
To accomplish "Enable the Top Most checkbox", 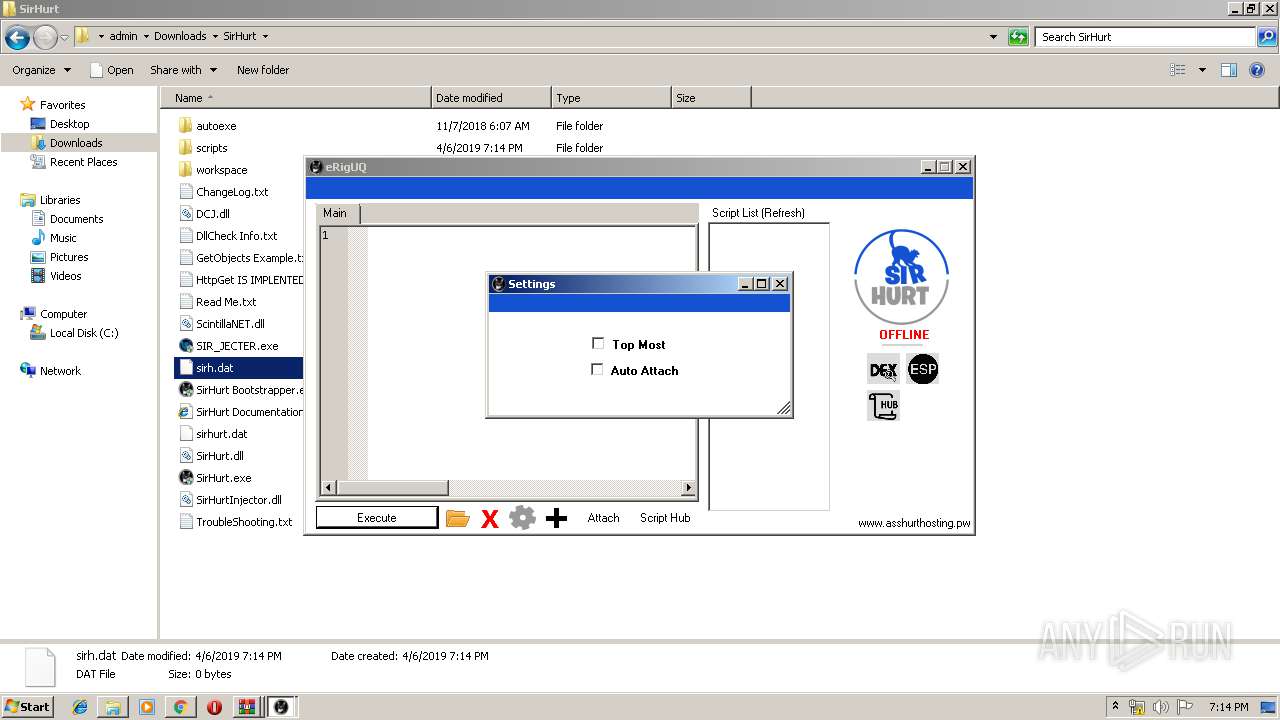I will point(598,344).
